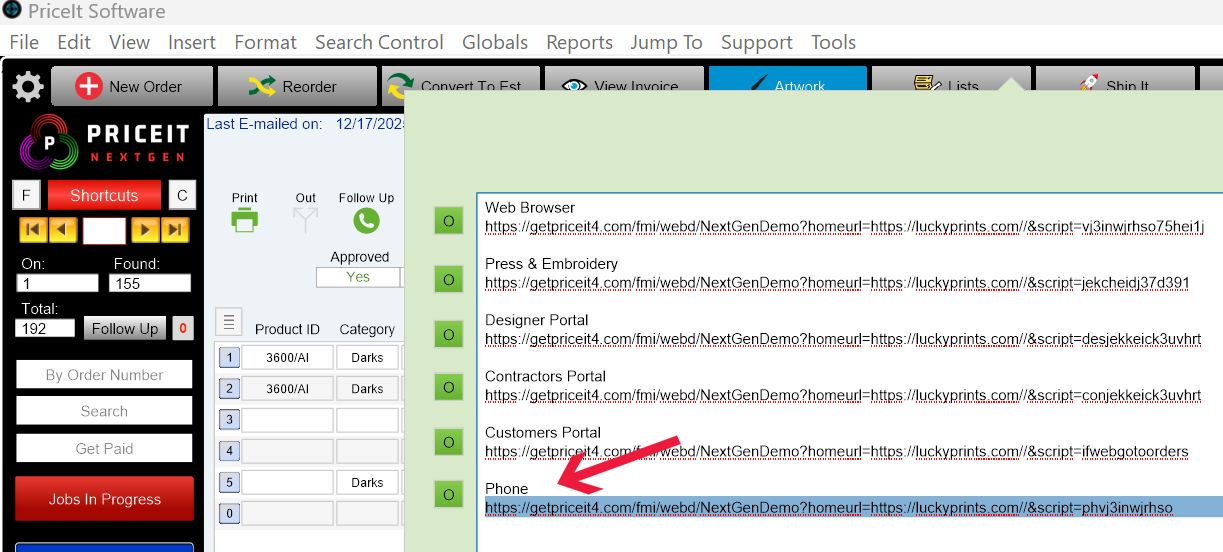Image resolution: width=1223 pixels, height=552 pixels.
Task: Click the Press & Embroidery URL link
Action: coord(837,283)
